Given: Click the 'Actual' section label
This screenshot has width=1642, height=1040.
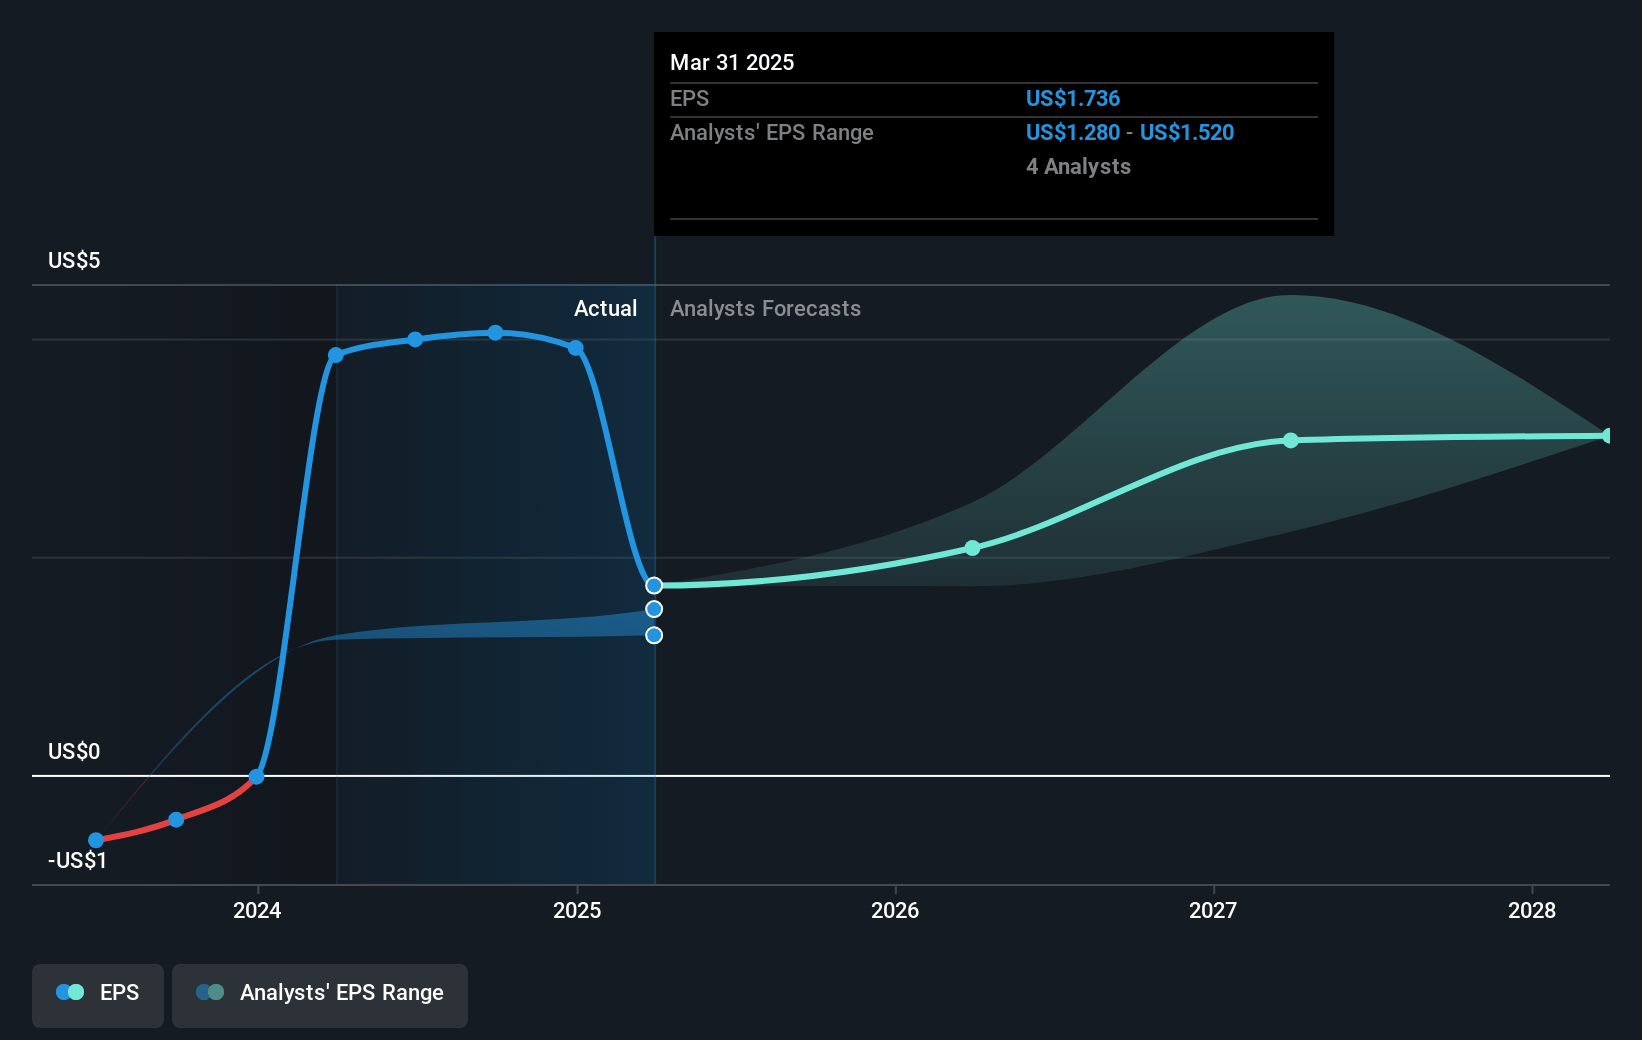Looking at the screenshot, I should click(x=605, y=308).
